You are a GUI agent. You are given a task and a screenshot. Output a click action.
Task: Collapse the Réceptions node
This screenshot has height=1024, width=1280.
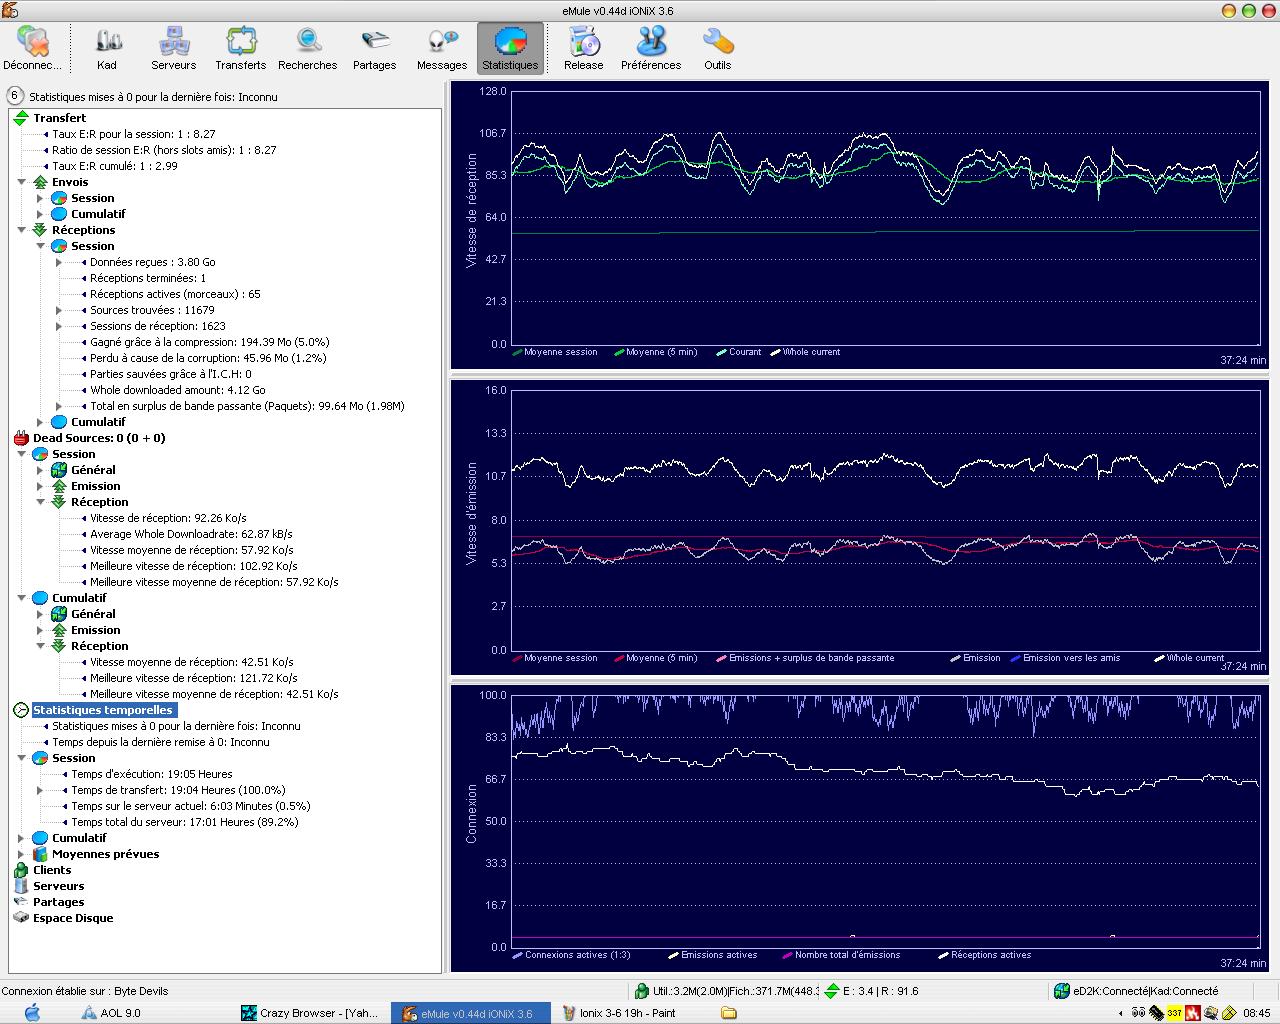coord(21,230)
